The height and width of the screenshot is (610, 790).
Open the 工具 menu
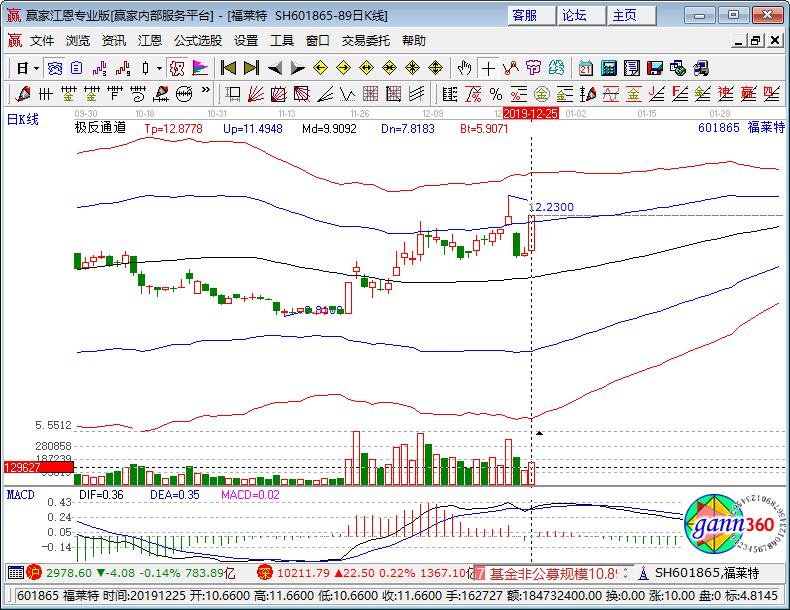click(282, 40)
